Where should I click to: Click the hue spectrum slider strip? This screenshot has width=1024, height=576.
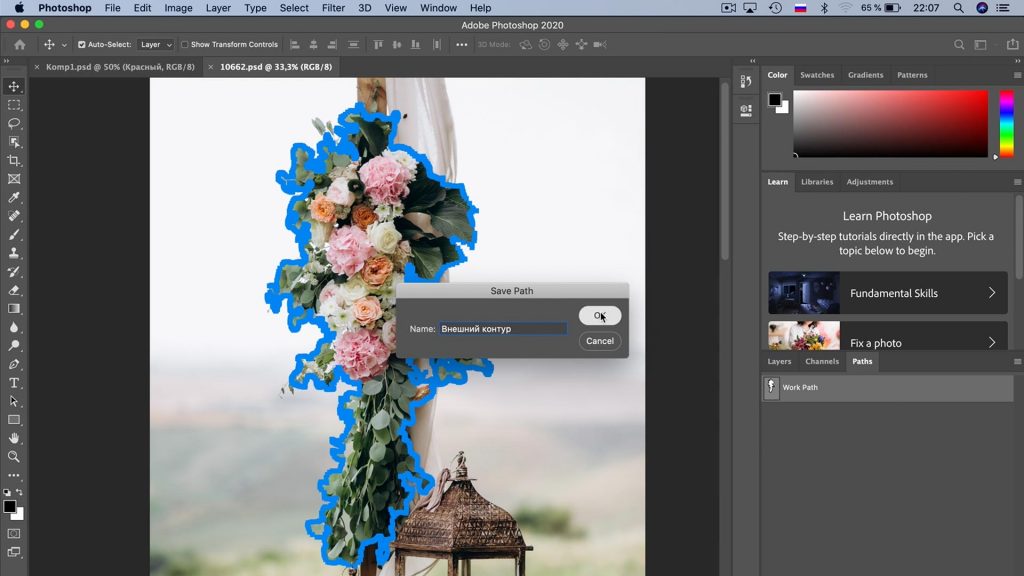click(1006, 122)
